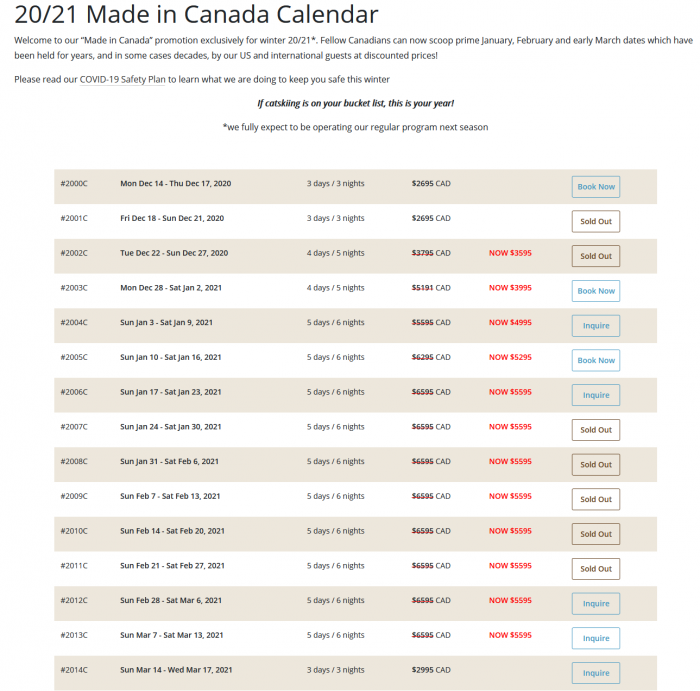Inquire about Mar 14 - Mar 17 trip

coord(596,673)
